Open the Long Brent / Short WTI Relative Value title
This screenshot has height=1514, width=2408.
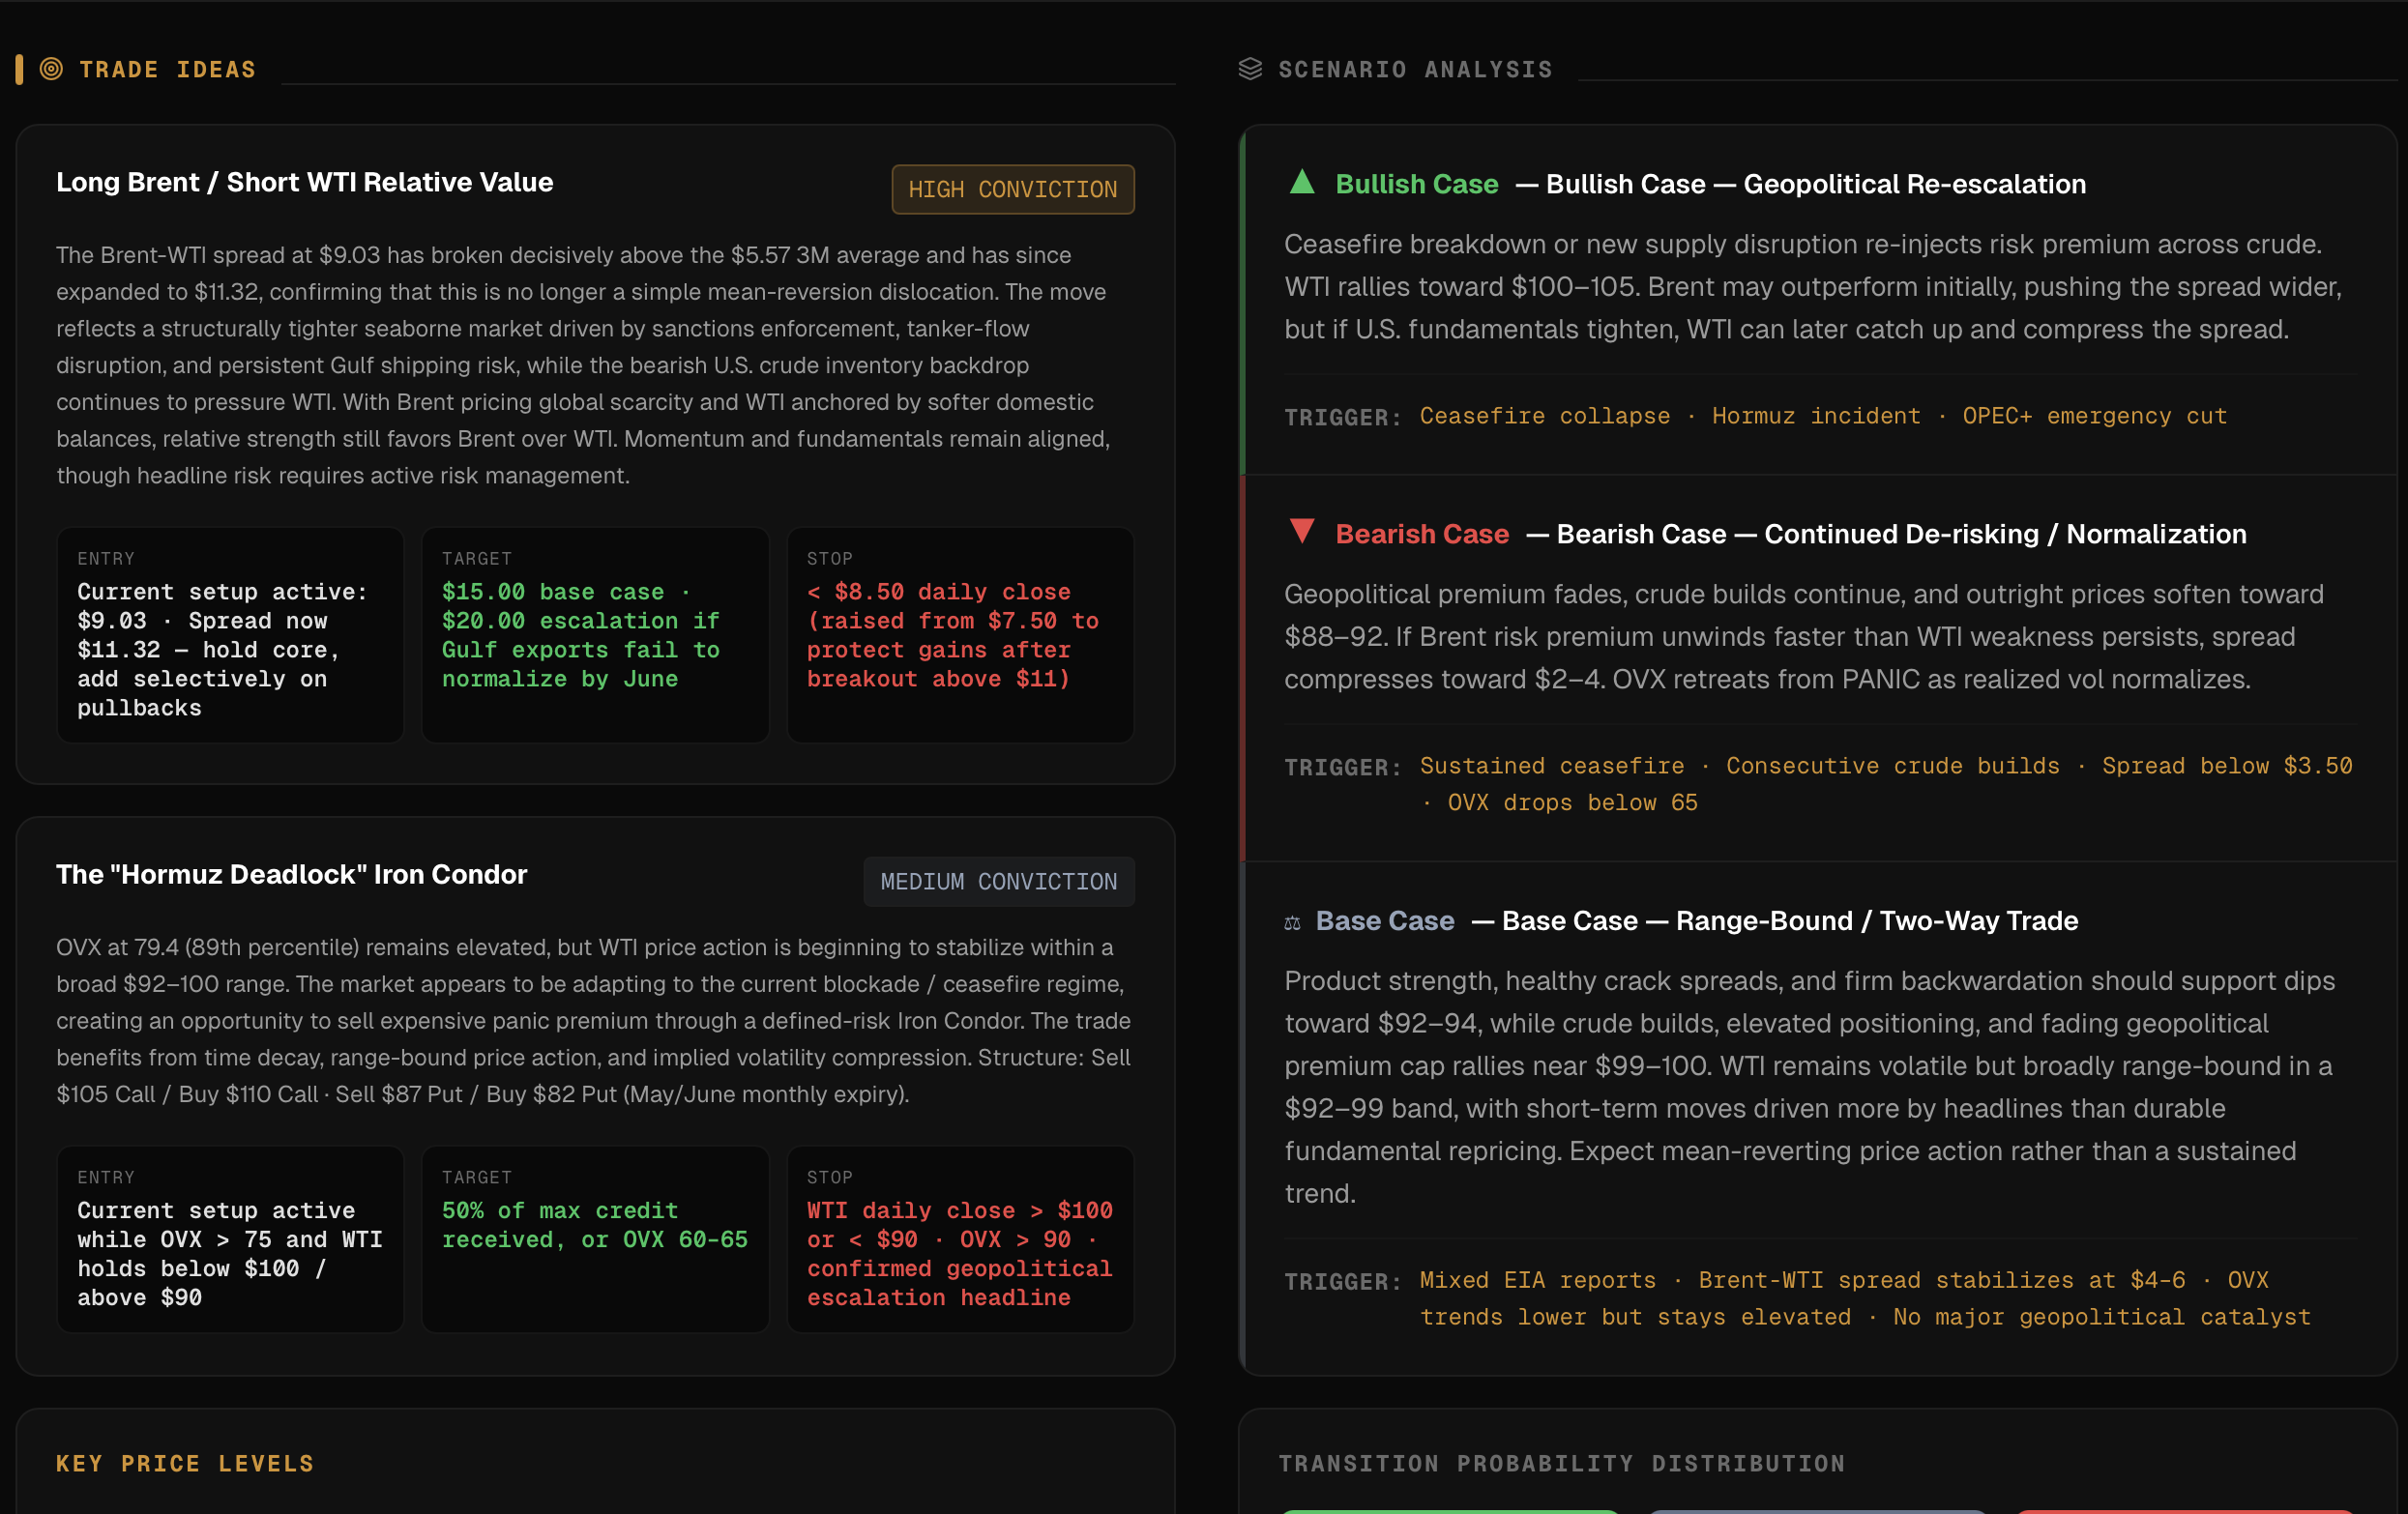coord(304,182)
